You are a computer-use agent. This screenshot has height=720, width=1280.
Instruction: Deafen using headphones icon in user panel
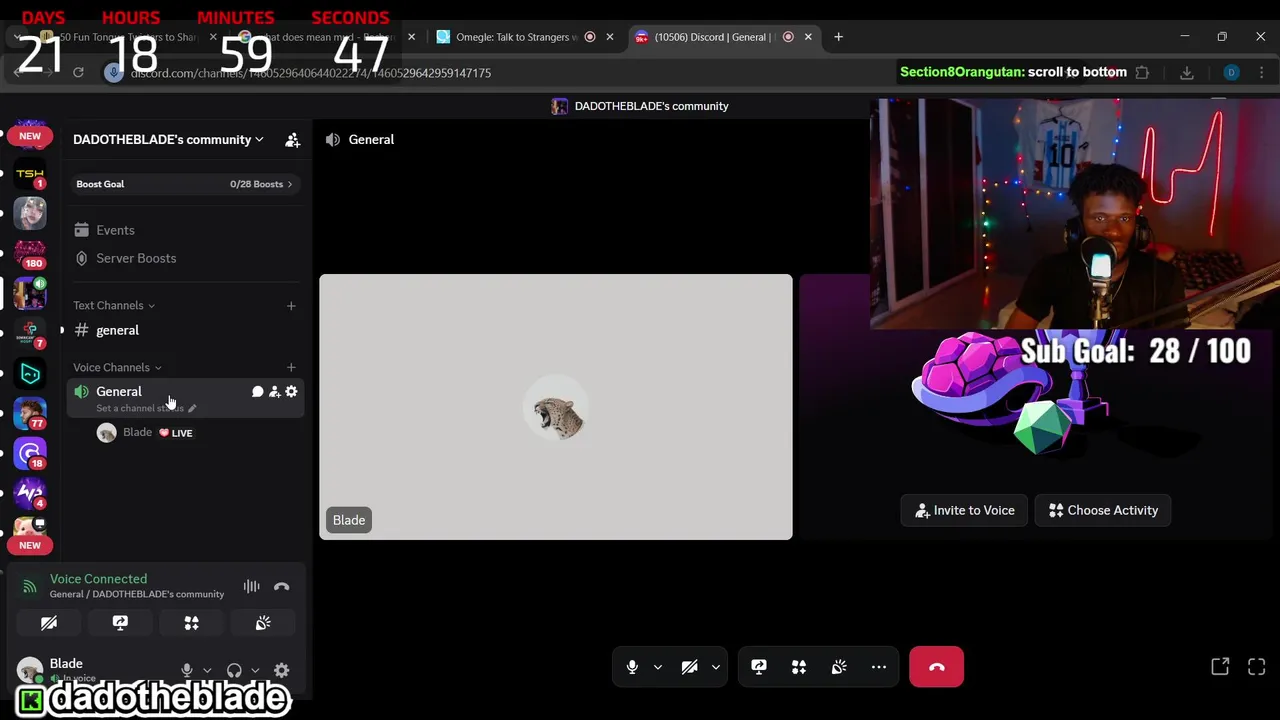point(234,671)
